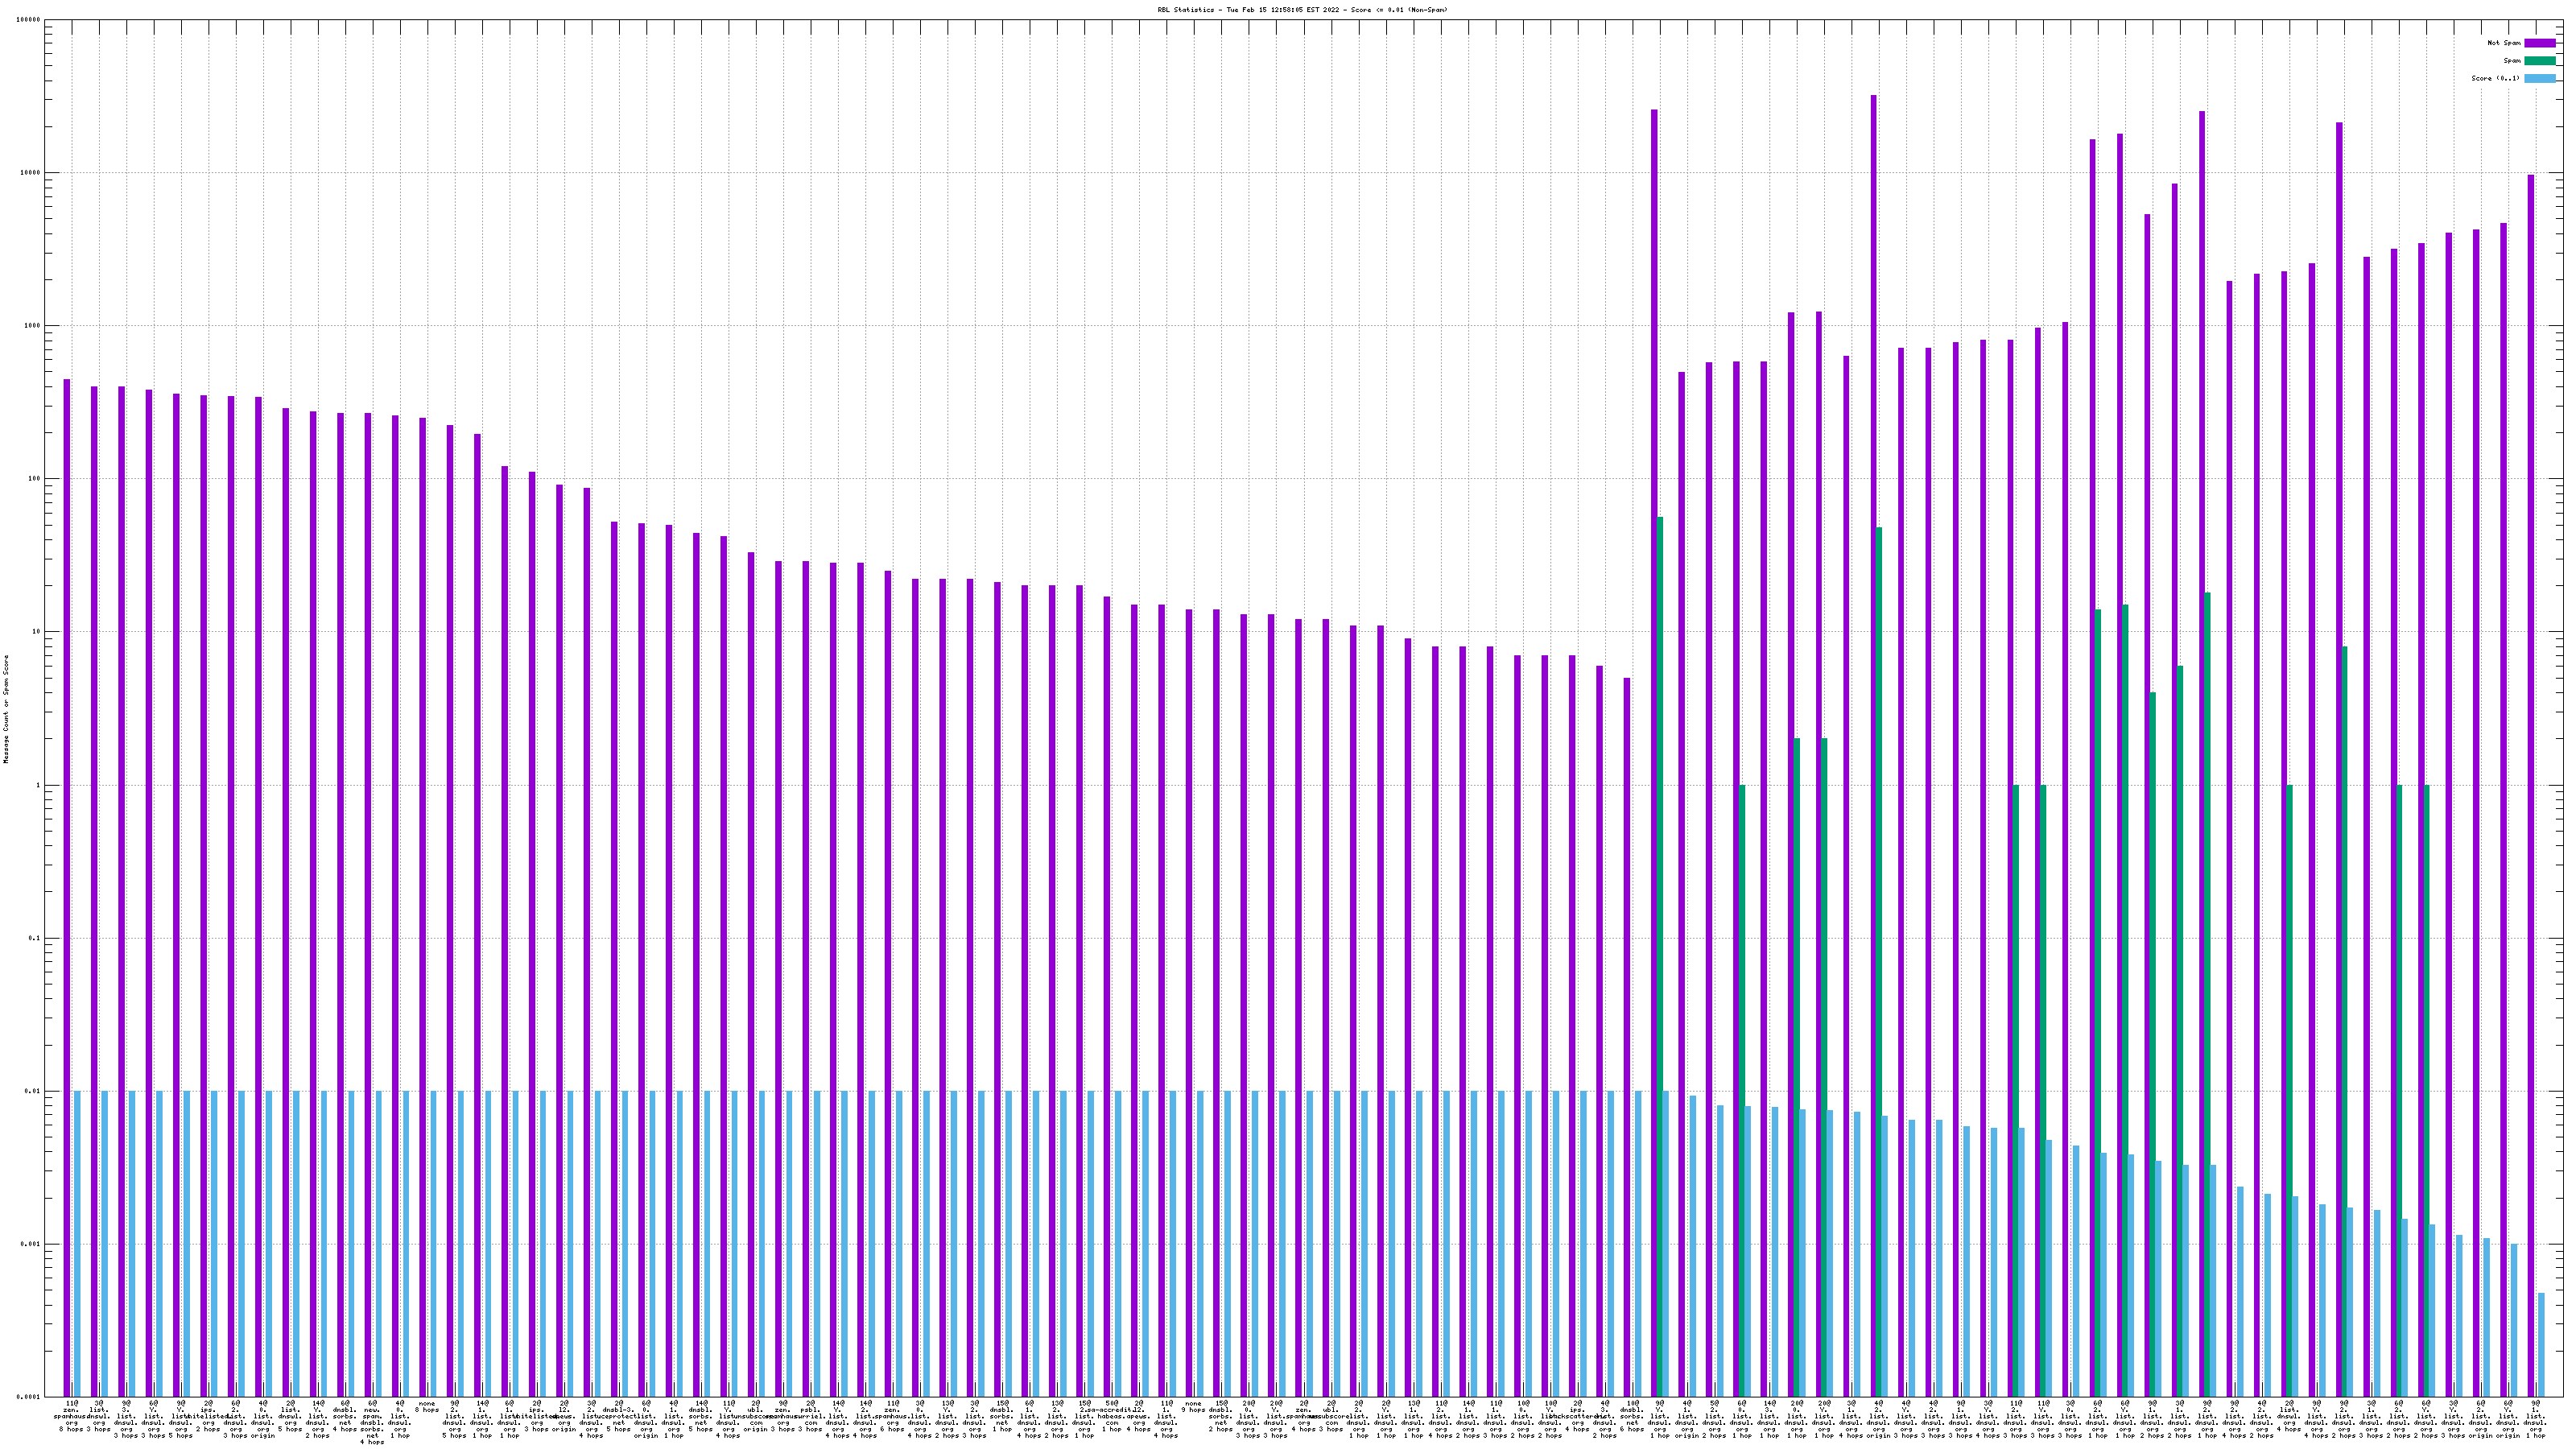The width and height of the screenshot is (2576, 1449).
Task: Click the new.spam.dnsbl.sorbs.net 4 hops label
Action: 372,1422
